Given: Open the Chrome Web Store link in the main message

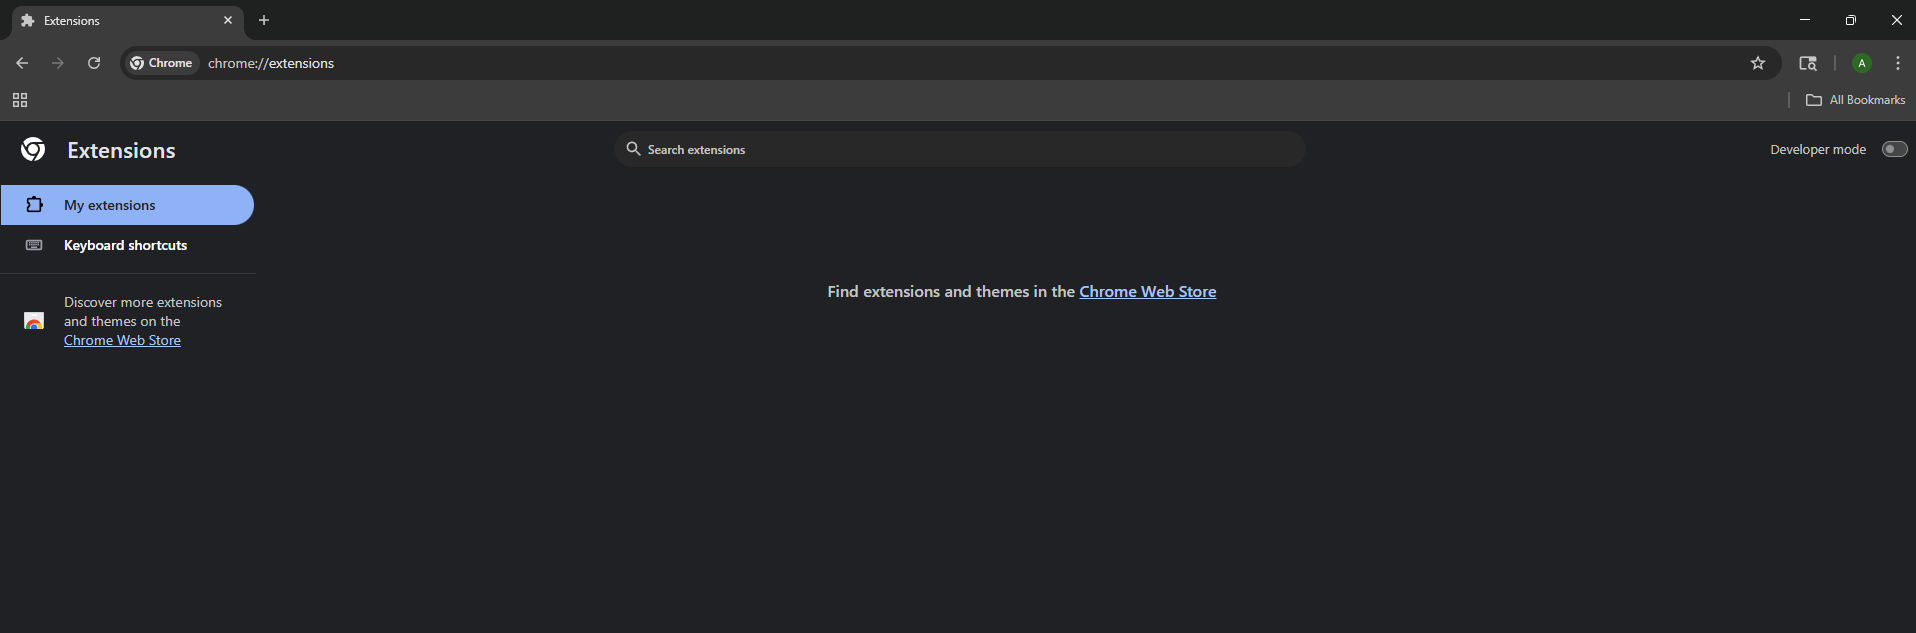Looking at the screenshot, I should pyautogui.click(x=1147, y=292).
